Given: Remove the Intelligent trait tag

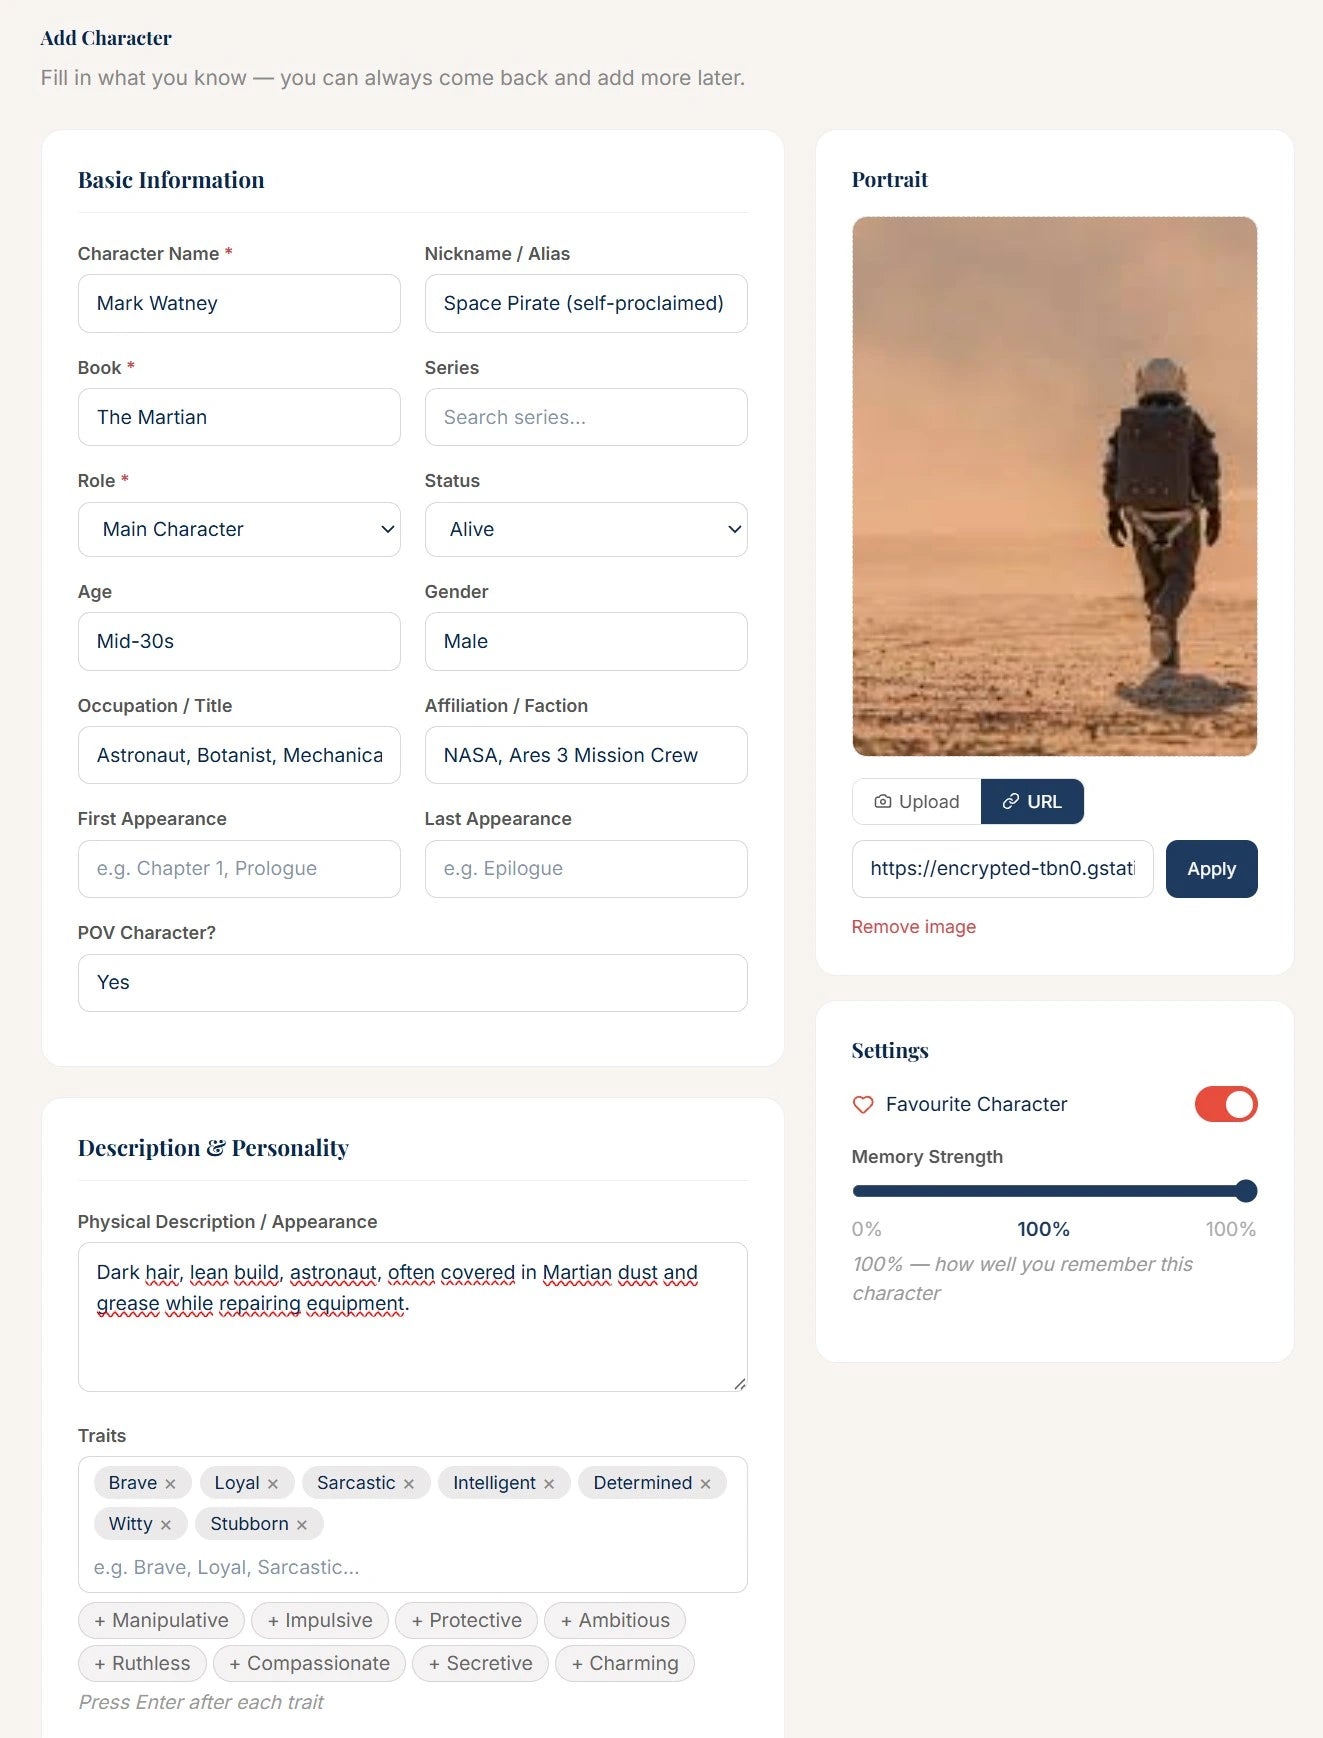Looking at the screenshot, I should pyautogui.click(x=548, y=1484).
